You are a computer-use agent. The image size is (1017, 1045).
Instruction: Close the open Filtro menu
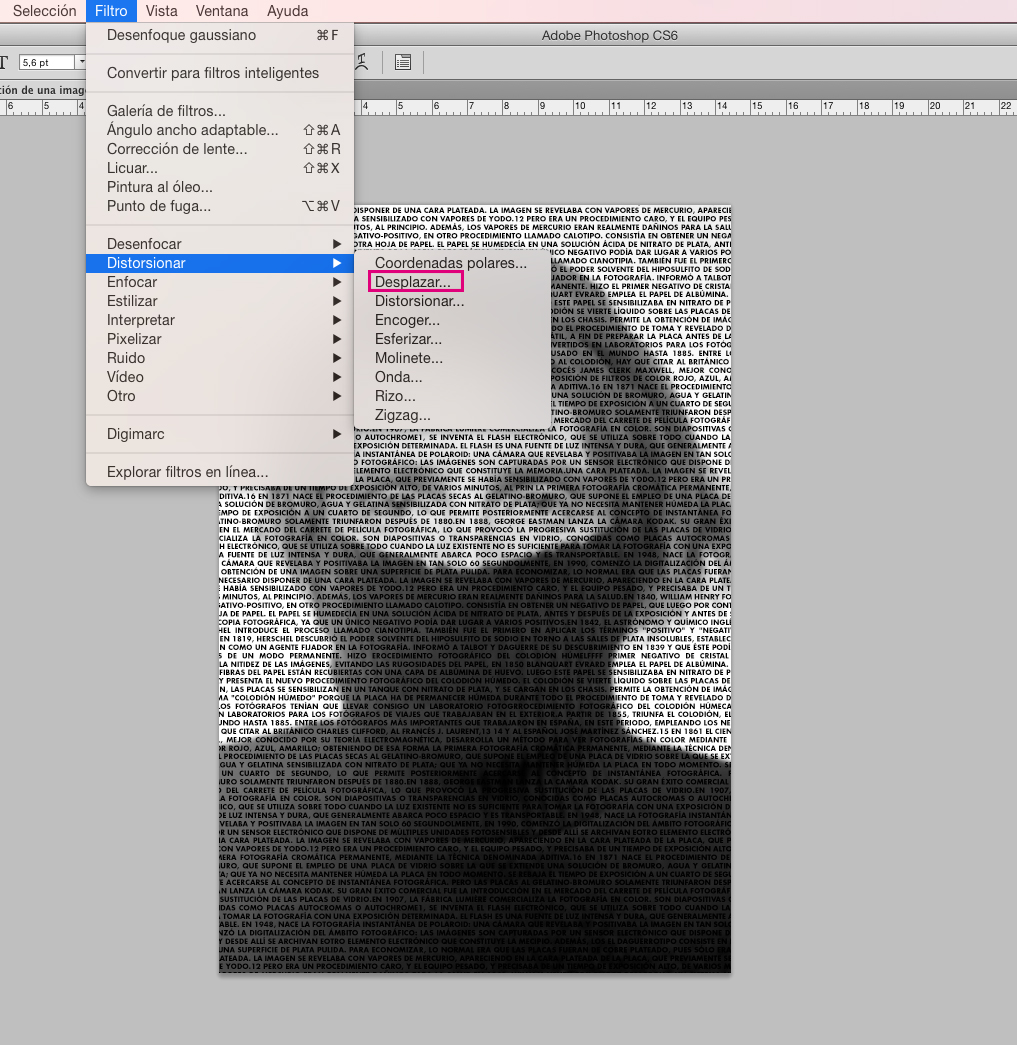coord(111,11)
